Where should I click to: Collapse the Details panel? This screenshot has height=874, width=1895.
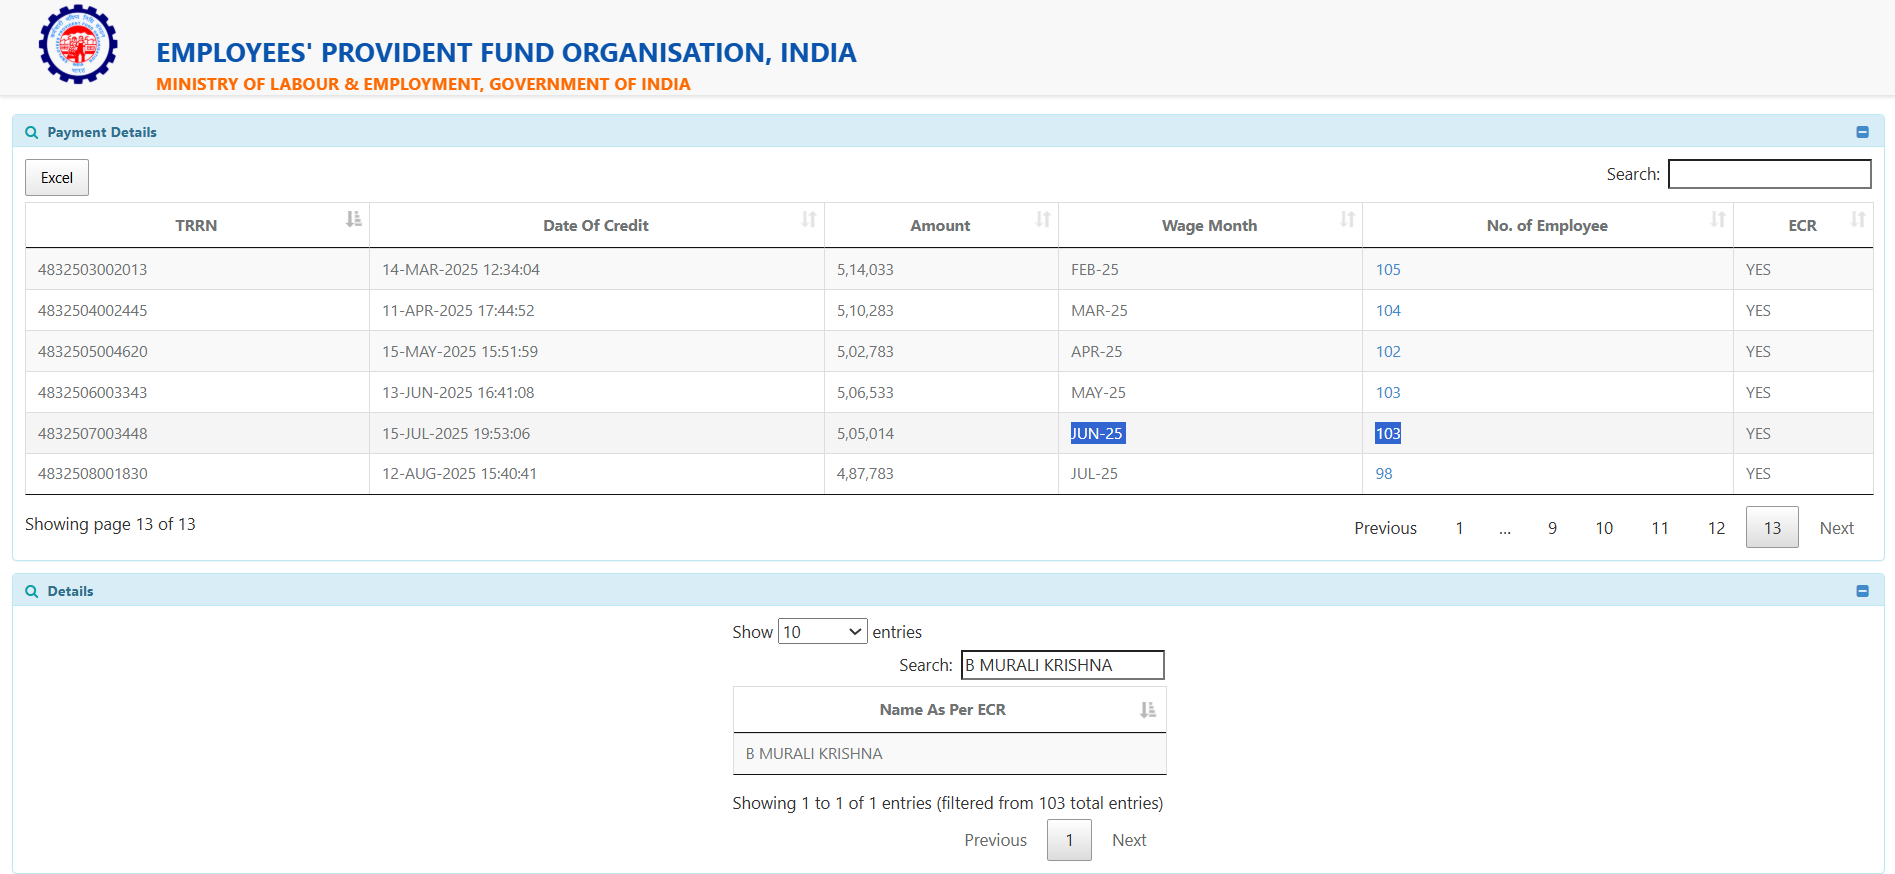pos(1862,591)
